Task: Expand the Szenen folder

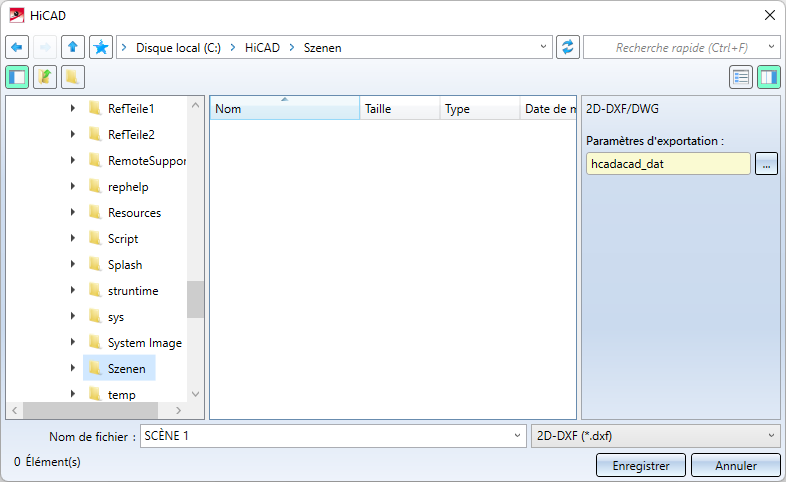Action: point(73,368)
